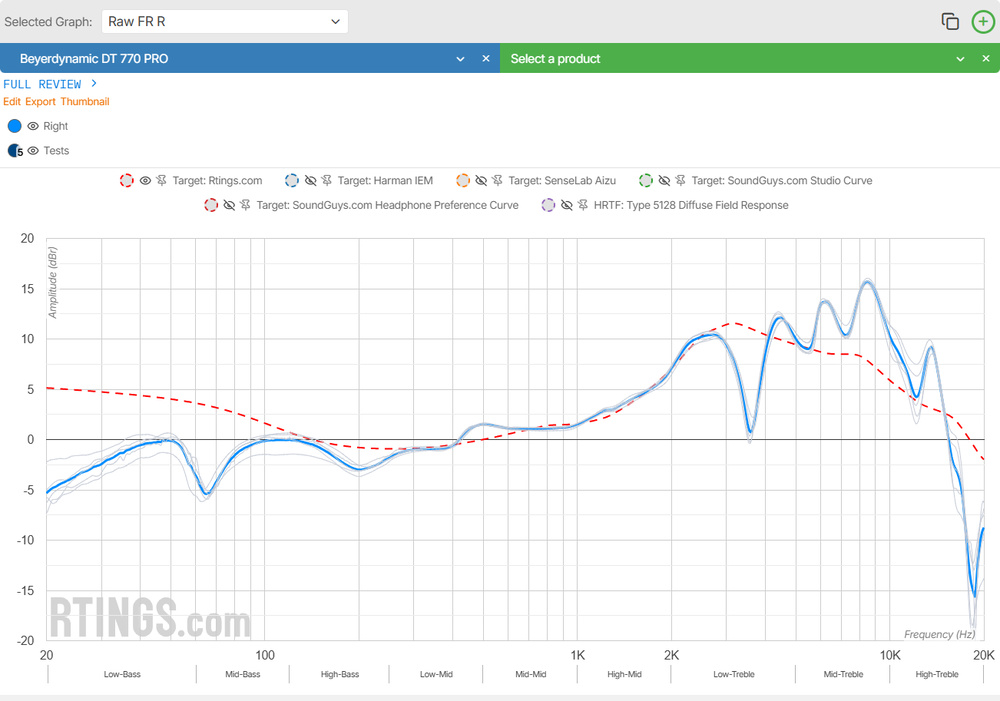Viewport: 1000px width, 701px height.
Task: Hide the Target: Rtings.com curve
Action: pos(145,181)
